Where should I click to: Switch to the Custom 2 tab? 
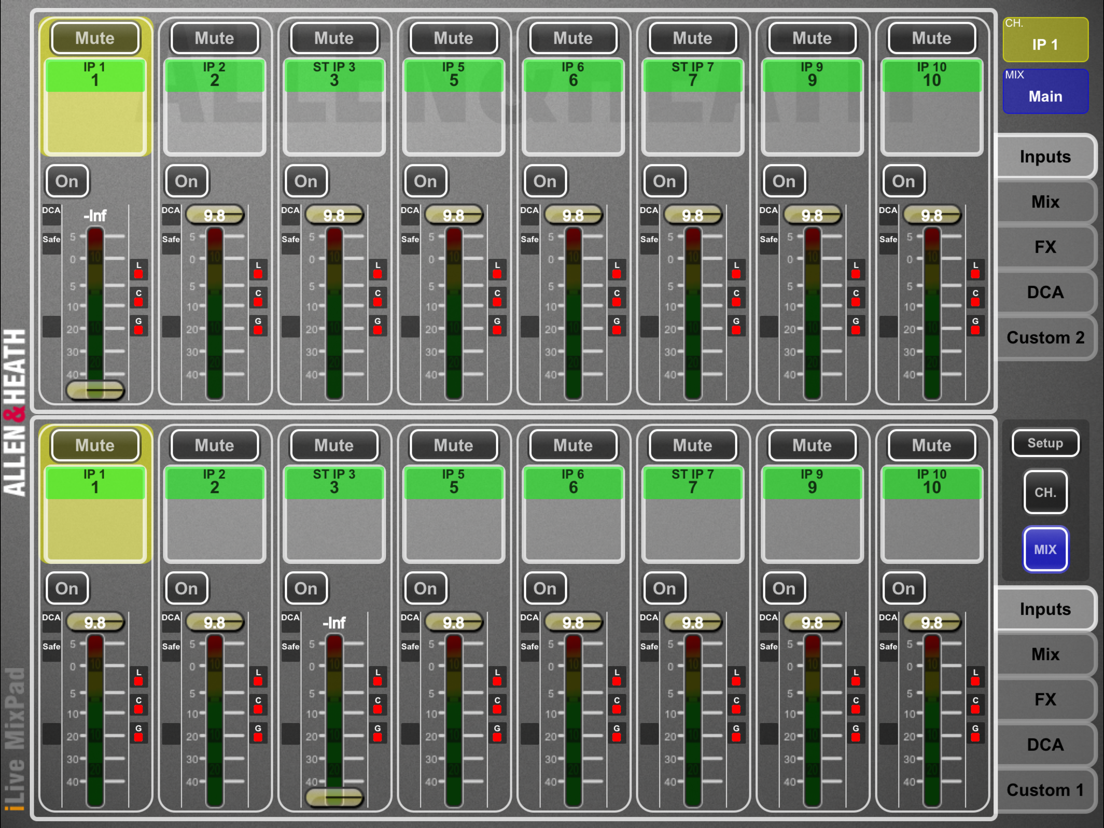coord(1046,337)
